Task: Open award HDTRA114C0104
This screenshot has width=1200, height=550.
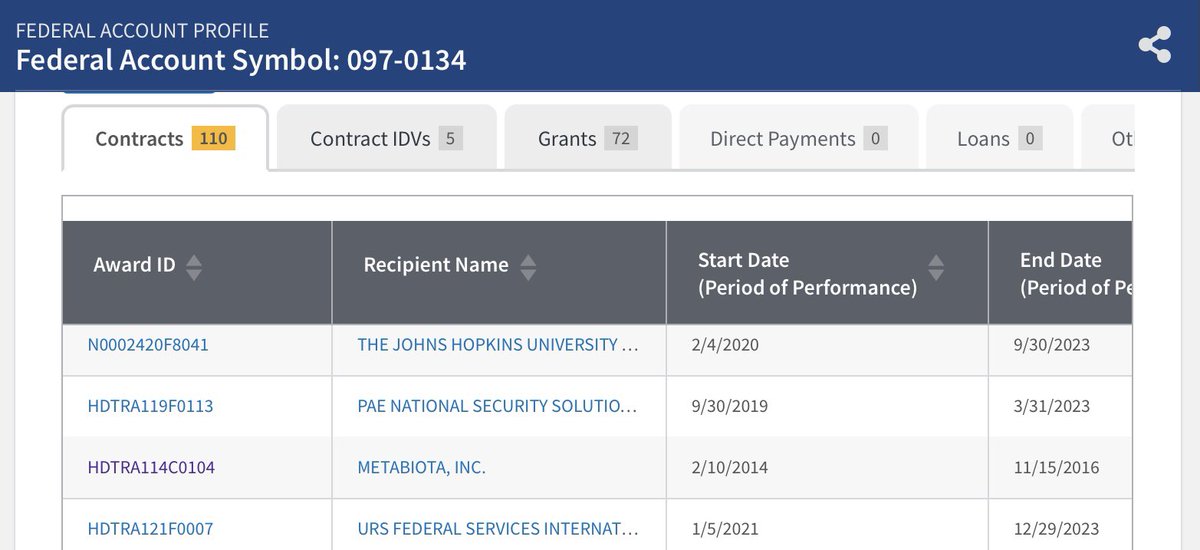Action: [151, 467]
